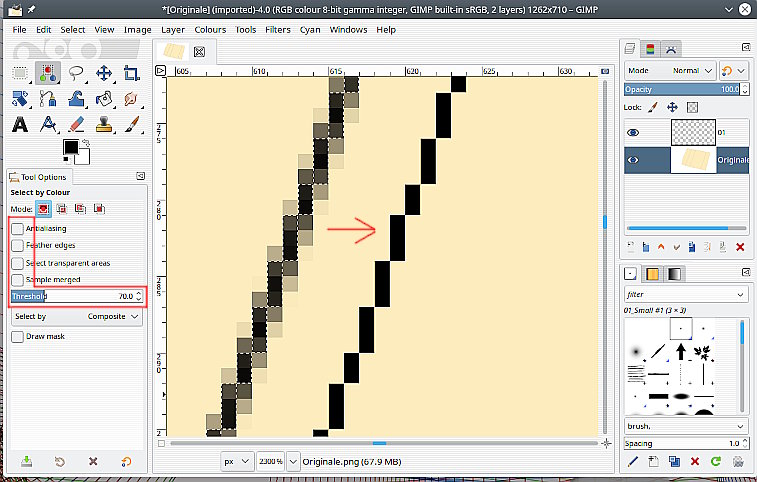The image size is (757, 482).
Task: Toggle Lock position and size icon
Action: [673, 107]
